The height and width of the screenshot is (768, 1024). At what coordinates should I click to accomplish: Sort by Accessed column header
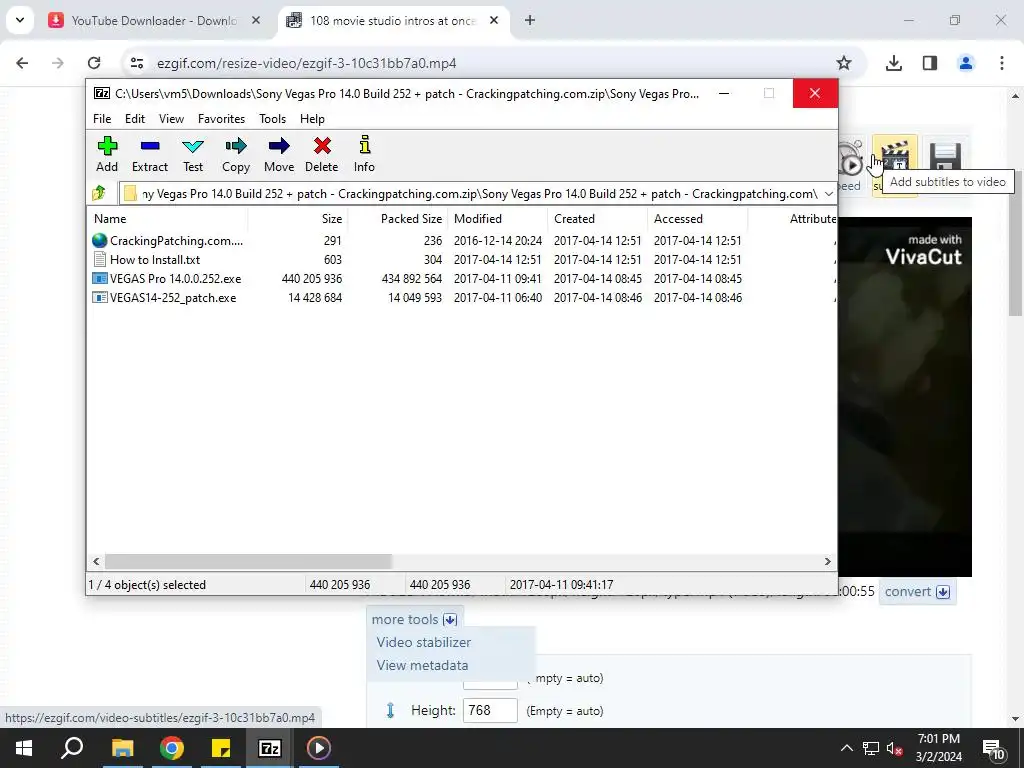tap(697, 219)
